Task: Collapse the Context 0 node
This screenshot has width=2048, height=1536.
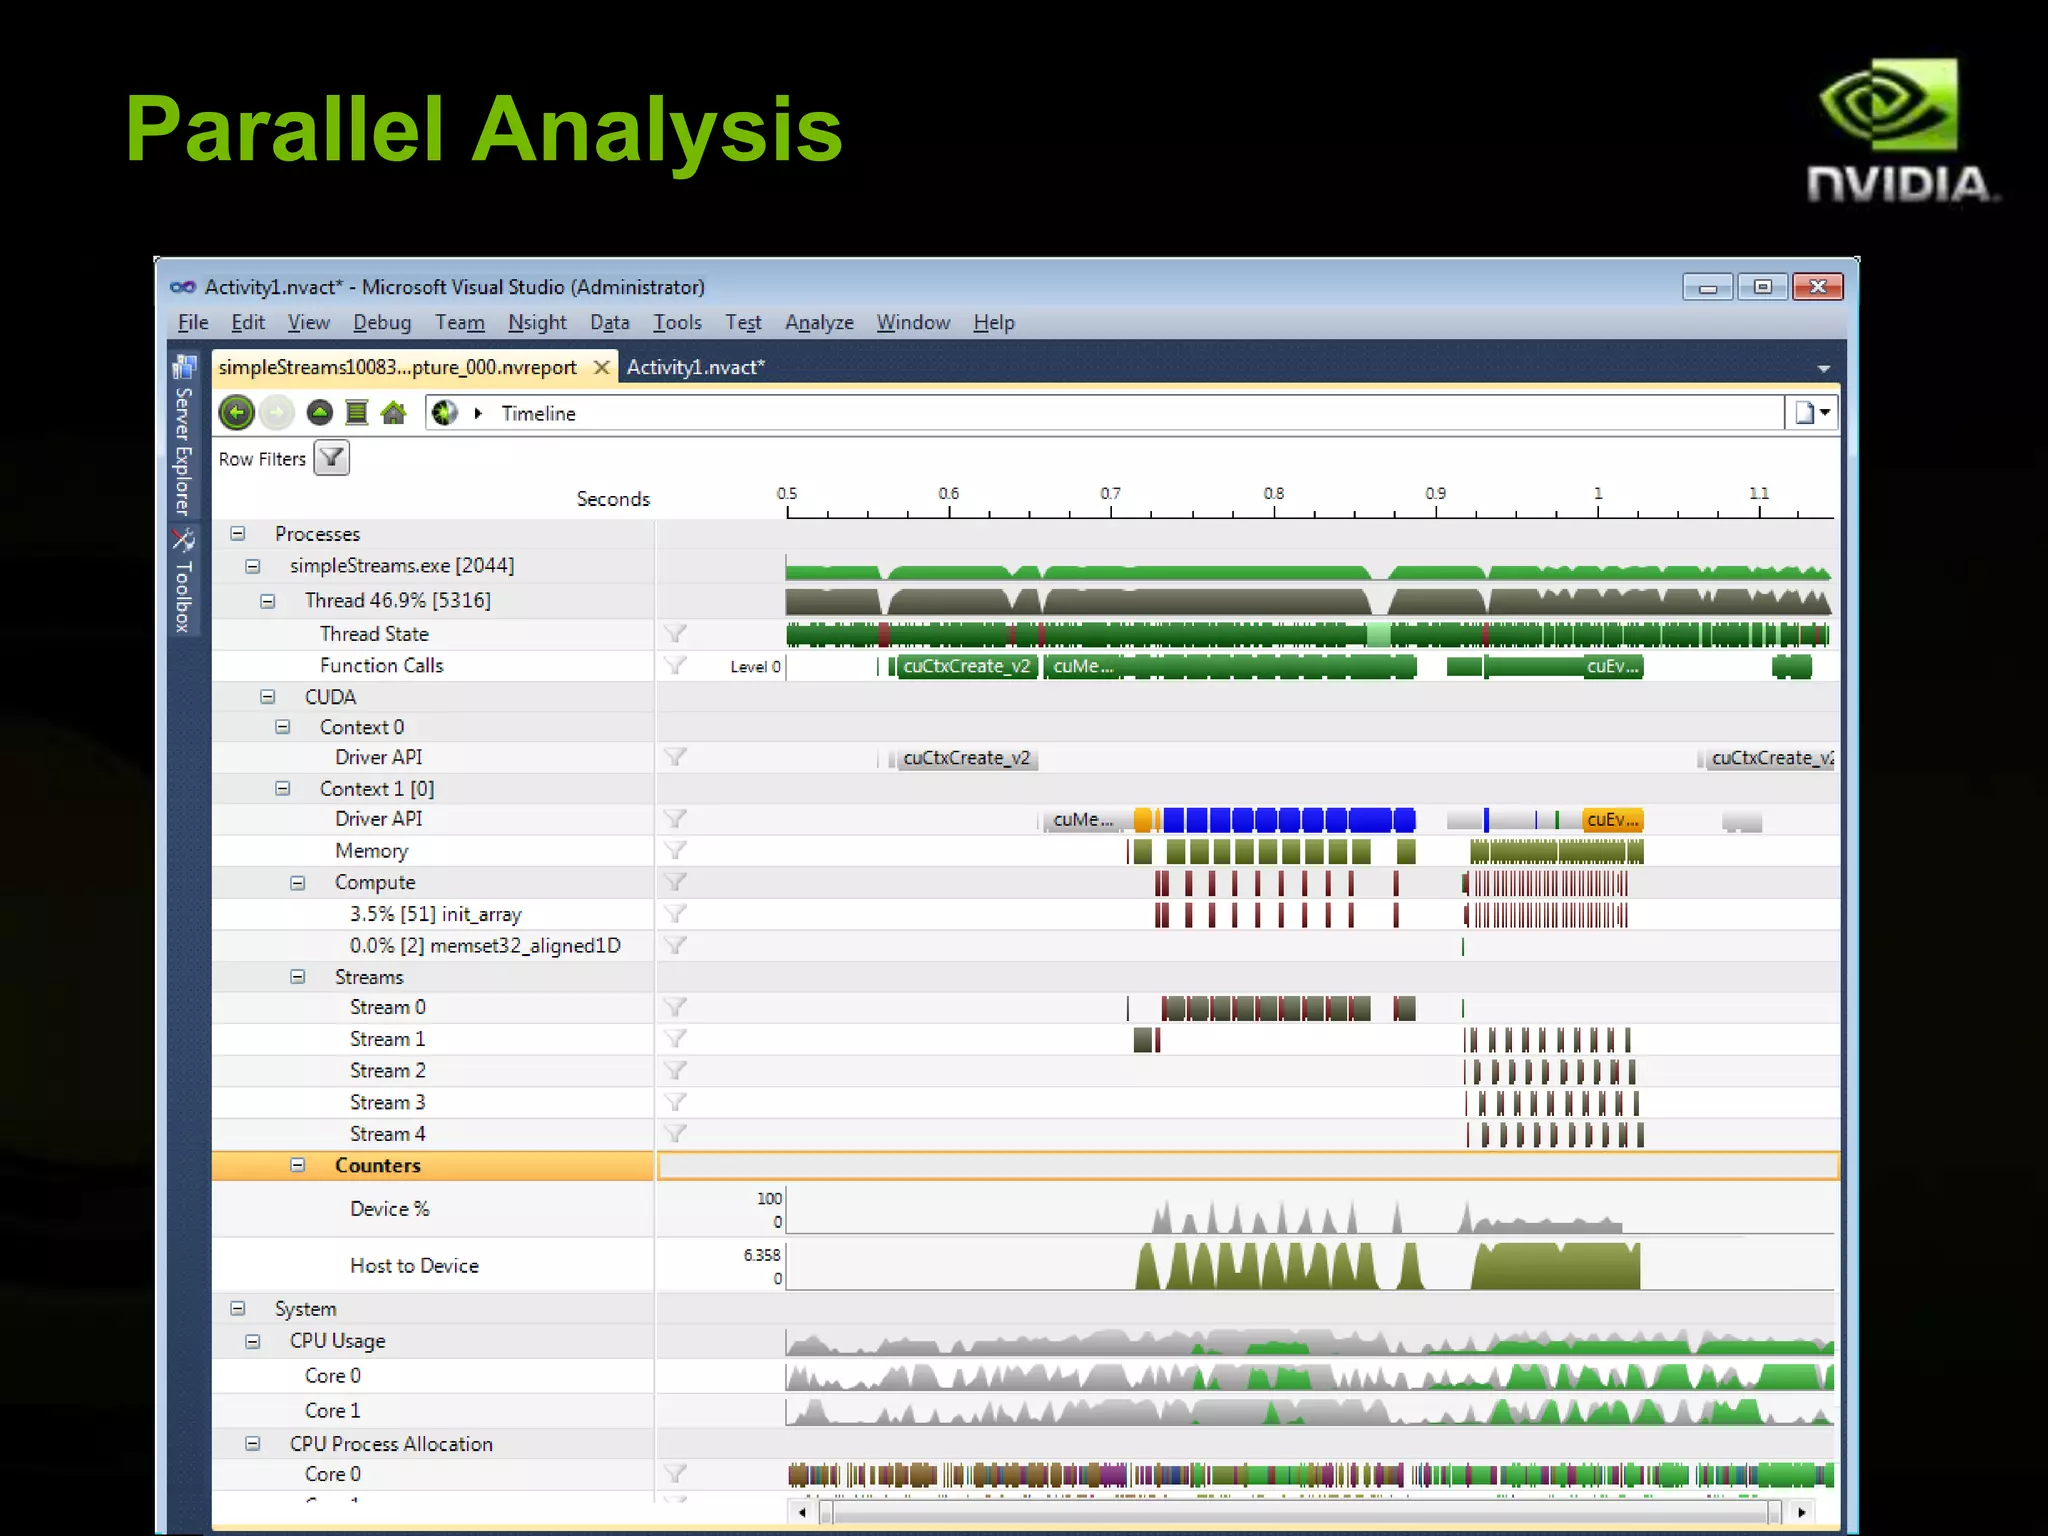Action: (283, 727)
